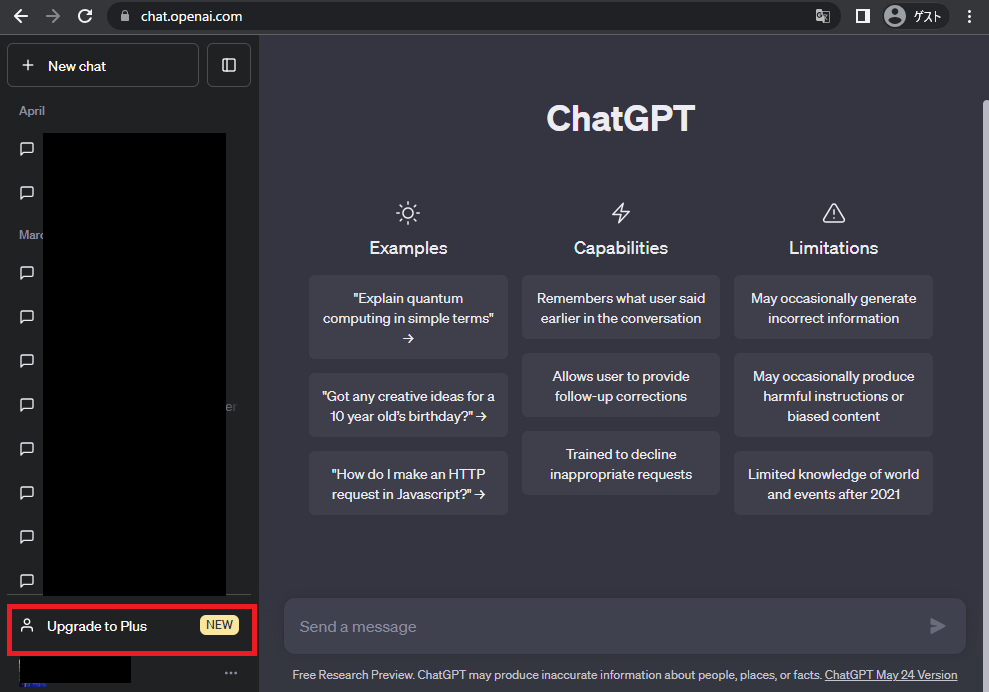Collapse the sidebar with the panel icon
The height and width of the screenshot is (692, 989).
tap(228, 64)
